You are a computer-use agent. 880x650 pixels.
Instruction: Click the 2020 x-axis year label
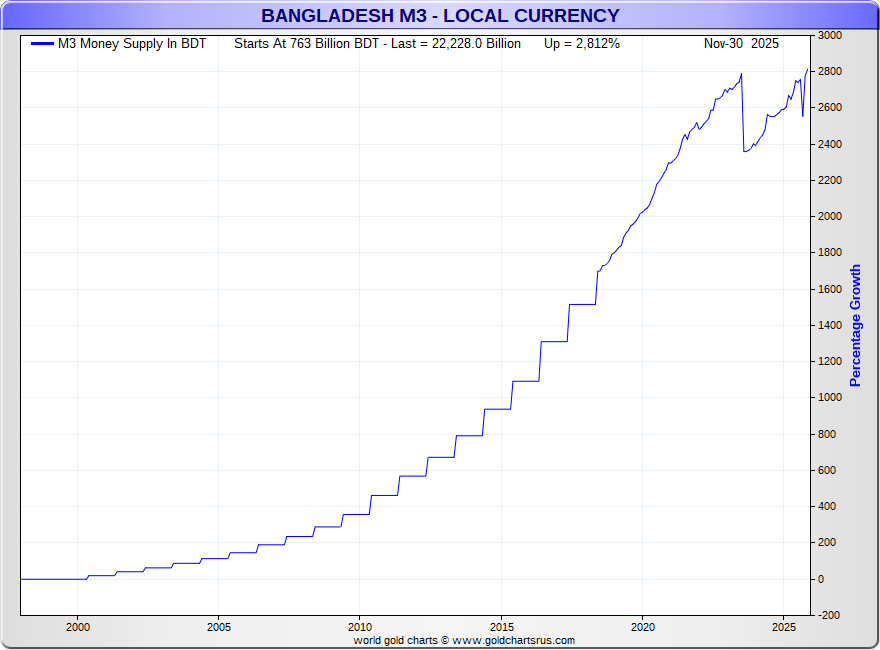tap(643, 627)
